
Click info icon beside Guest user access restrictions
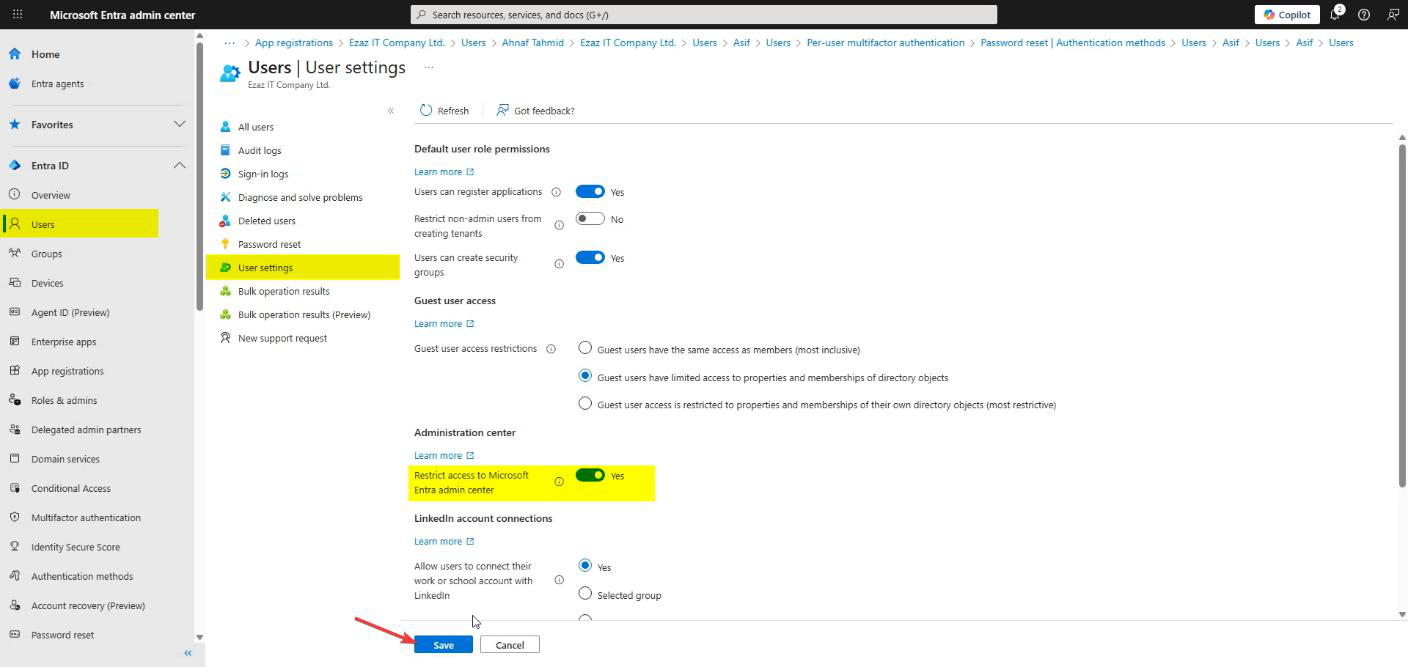point(551,349)
